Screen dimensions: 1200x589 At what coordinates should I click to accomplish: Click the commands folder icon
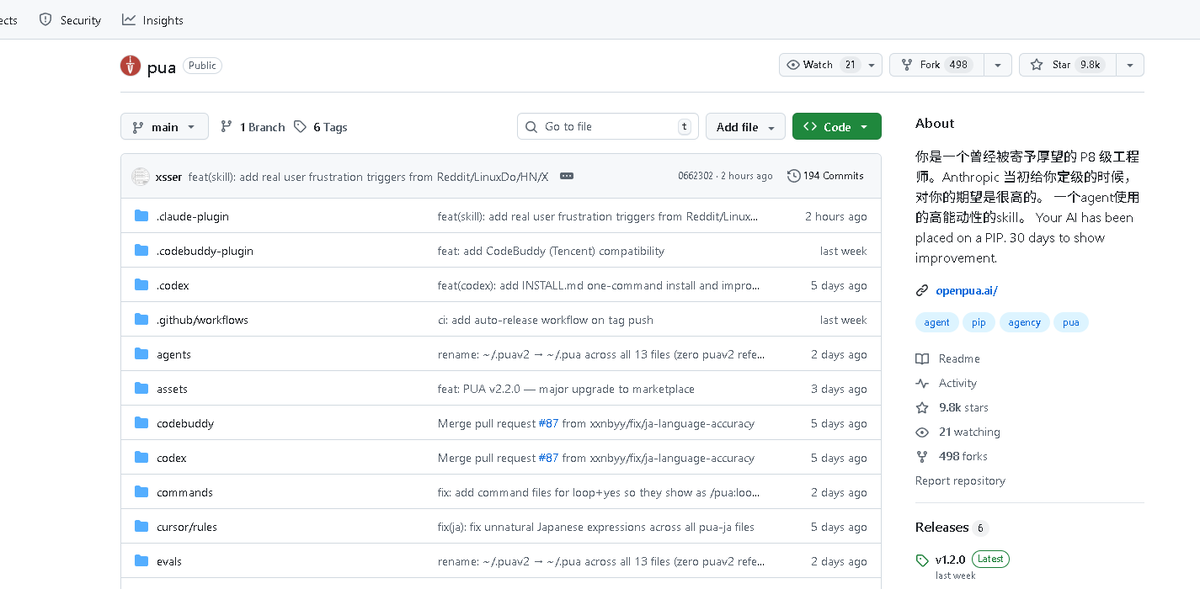tap(141, 492)
